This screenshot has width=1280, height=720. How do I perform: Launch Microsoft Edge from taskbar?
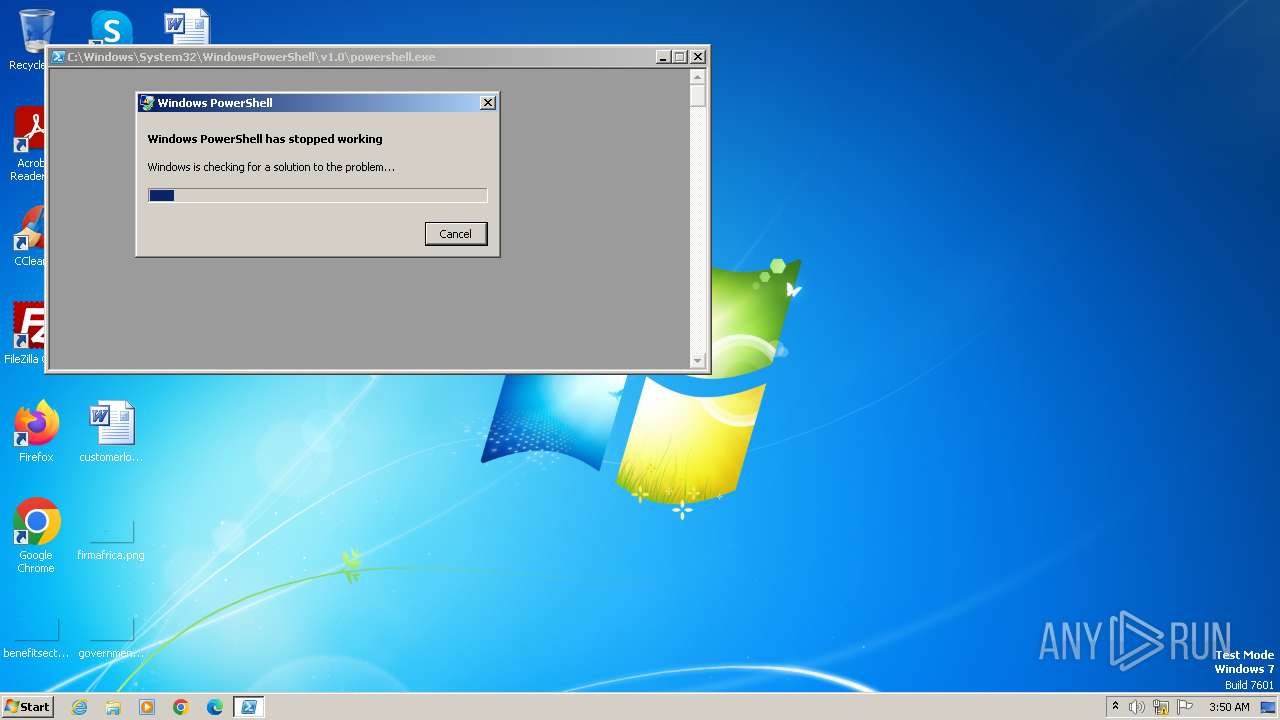point(215,707)
